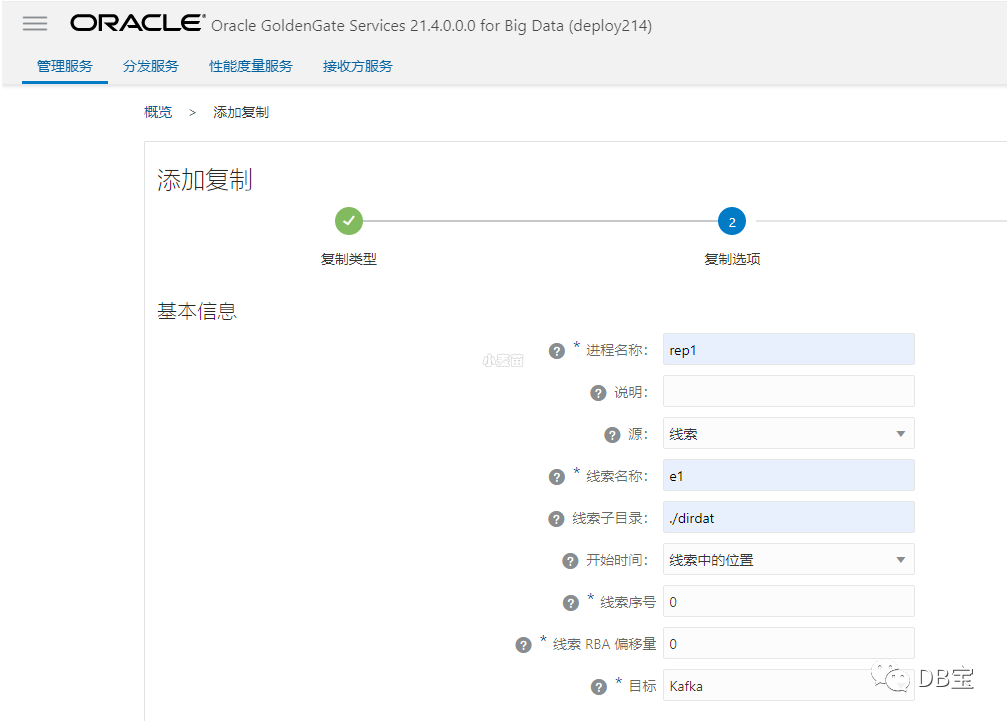The width and height of the screenshot is (1007, 721).
Task: Focus the empty 说明 field
Action: (x=789, y=391)
